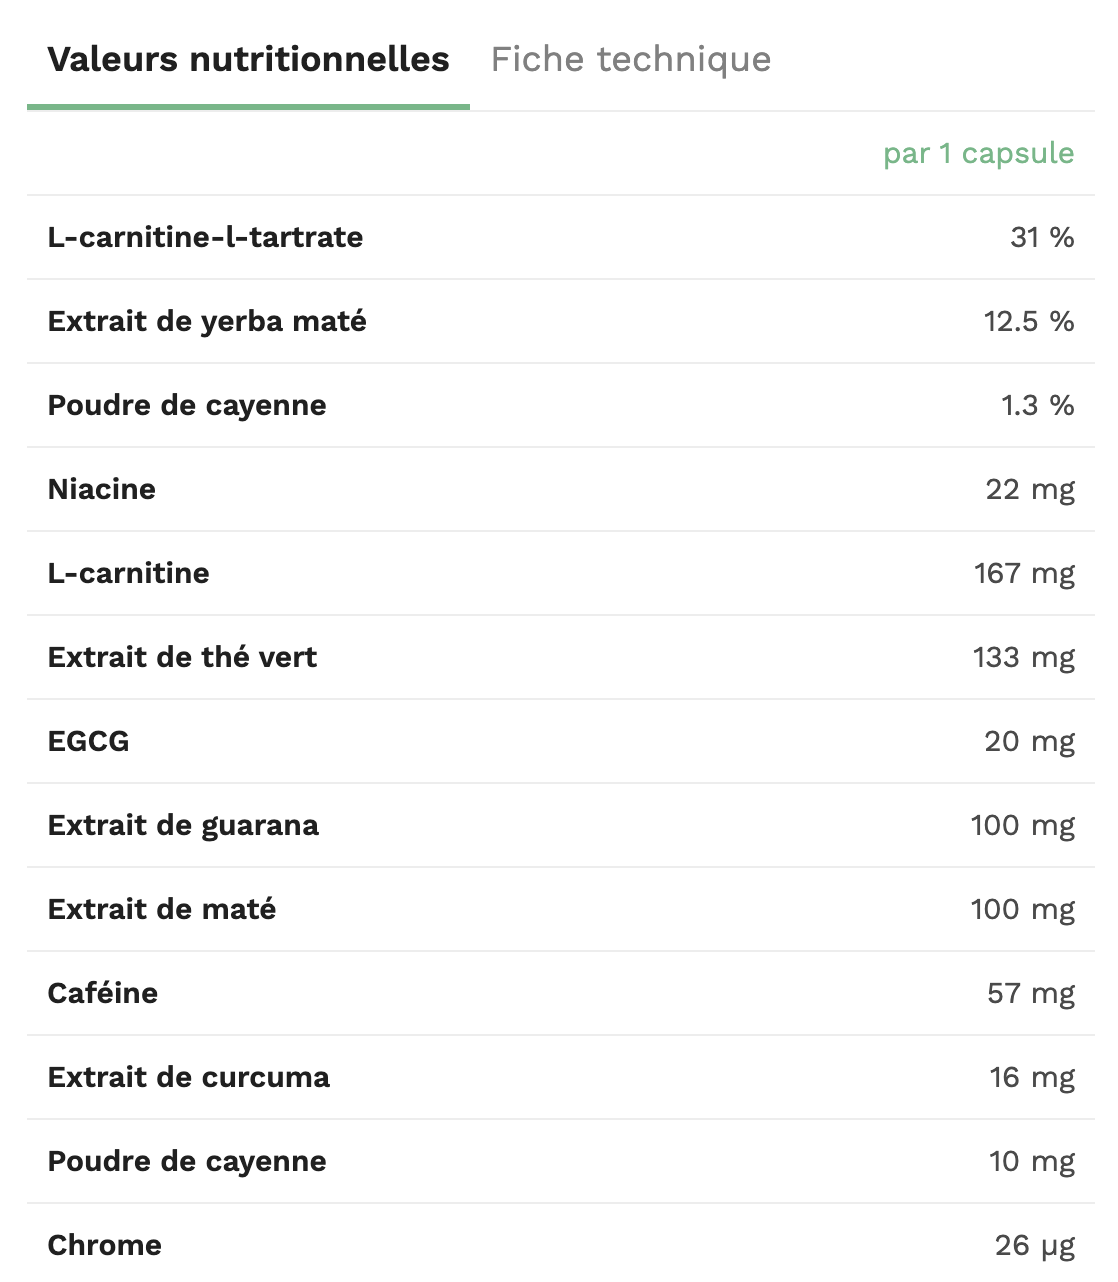Screen dimensions: 1118x1282
Task: Select the Extrait de curcuma row
Action: coord(560,1077)
